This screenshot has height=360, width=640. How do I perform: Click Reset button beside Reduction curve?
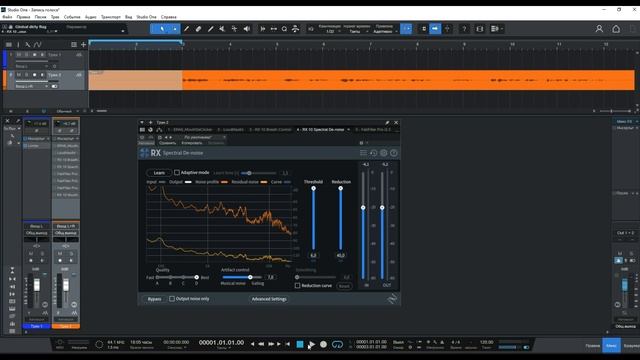click(x=344, y=286)
